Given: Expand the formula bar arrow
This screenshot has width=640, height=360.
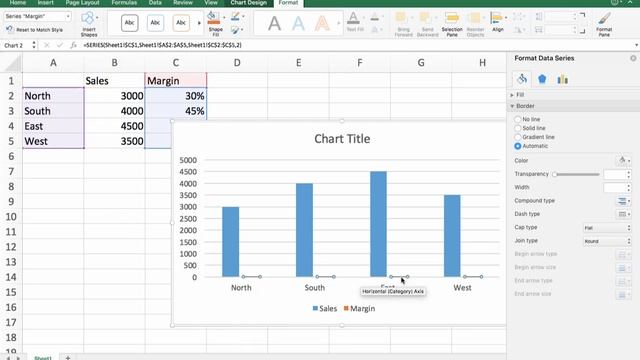Looking at the screenshot, I should 636,45.
